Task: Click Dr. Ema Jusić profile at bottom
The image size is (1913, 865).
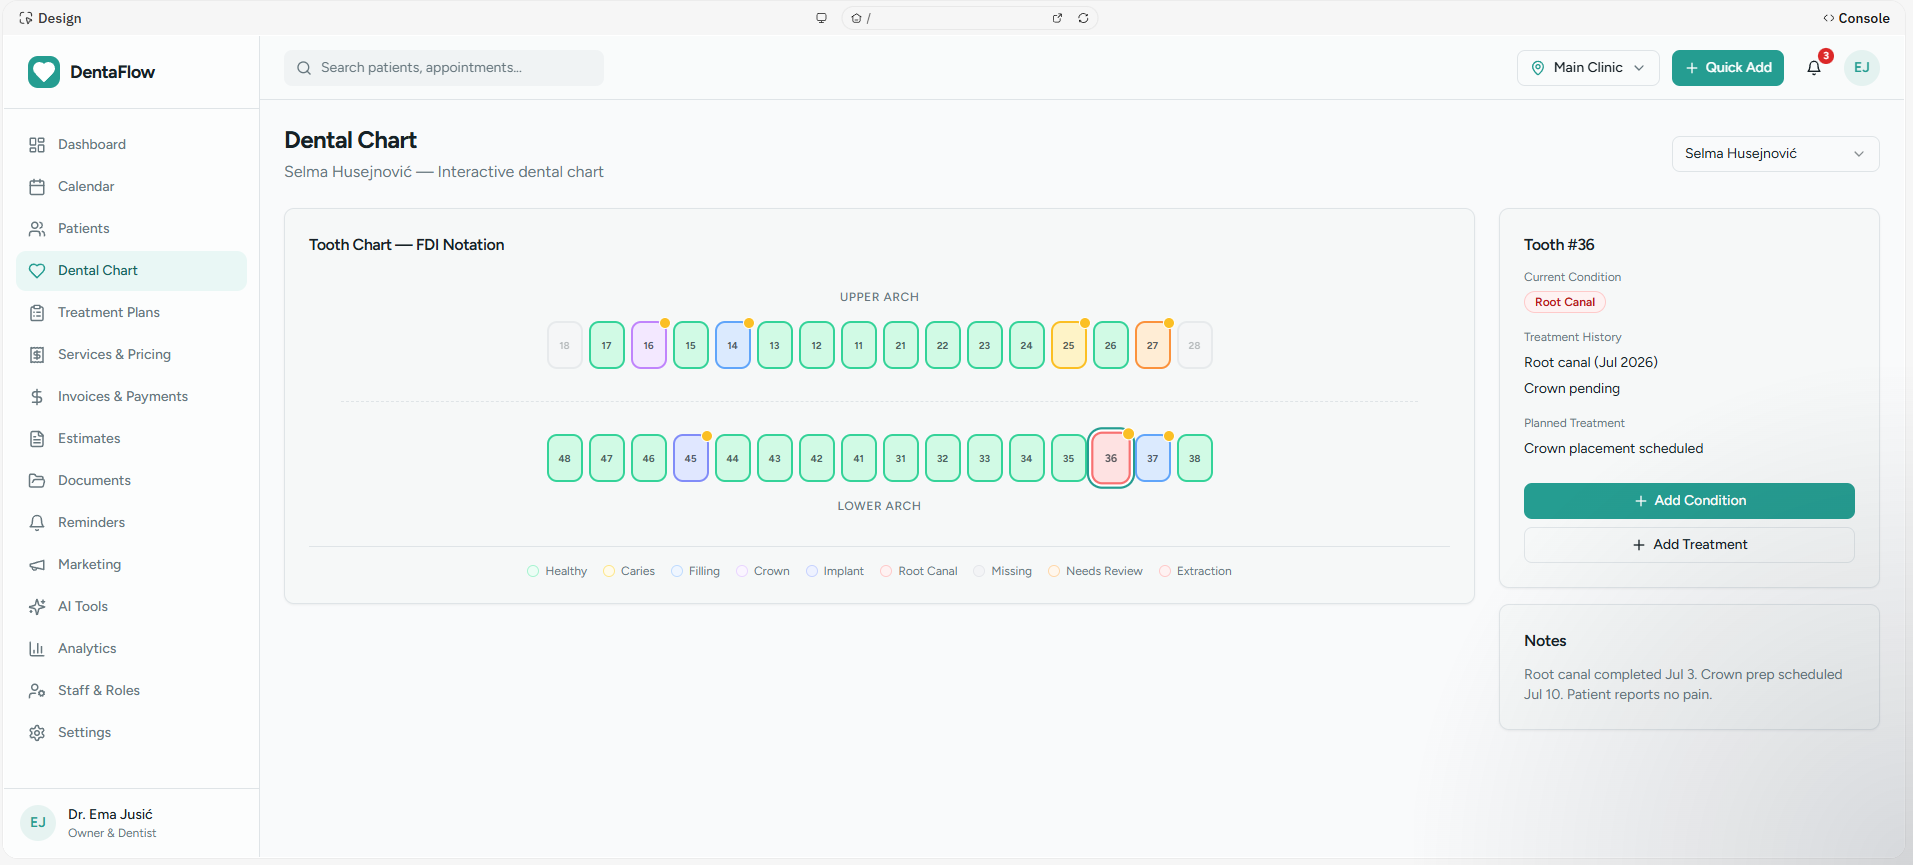Action: [131, 823]
